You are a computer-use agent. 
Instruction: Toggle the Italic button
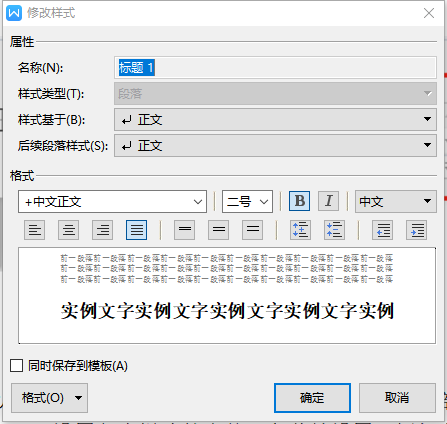point(329,201)
